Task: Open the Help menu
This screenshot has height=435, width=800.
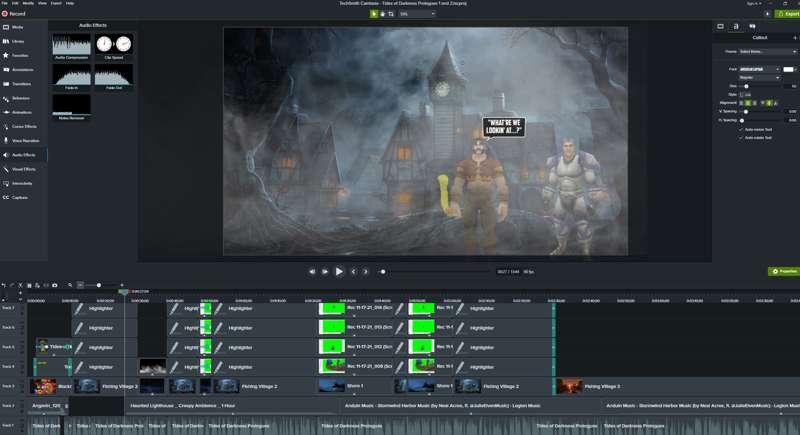Action: coord(70,3)
